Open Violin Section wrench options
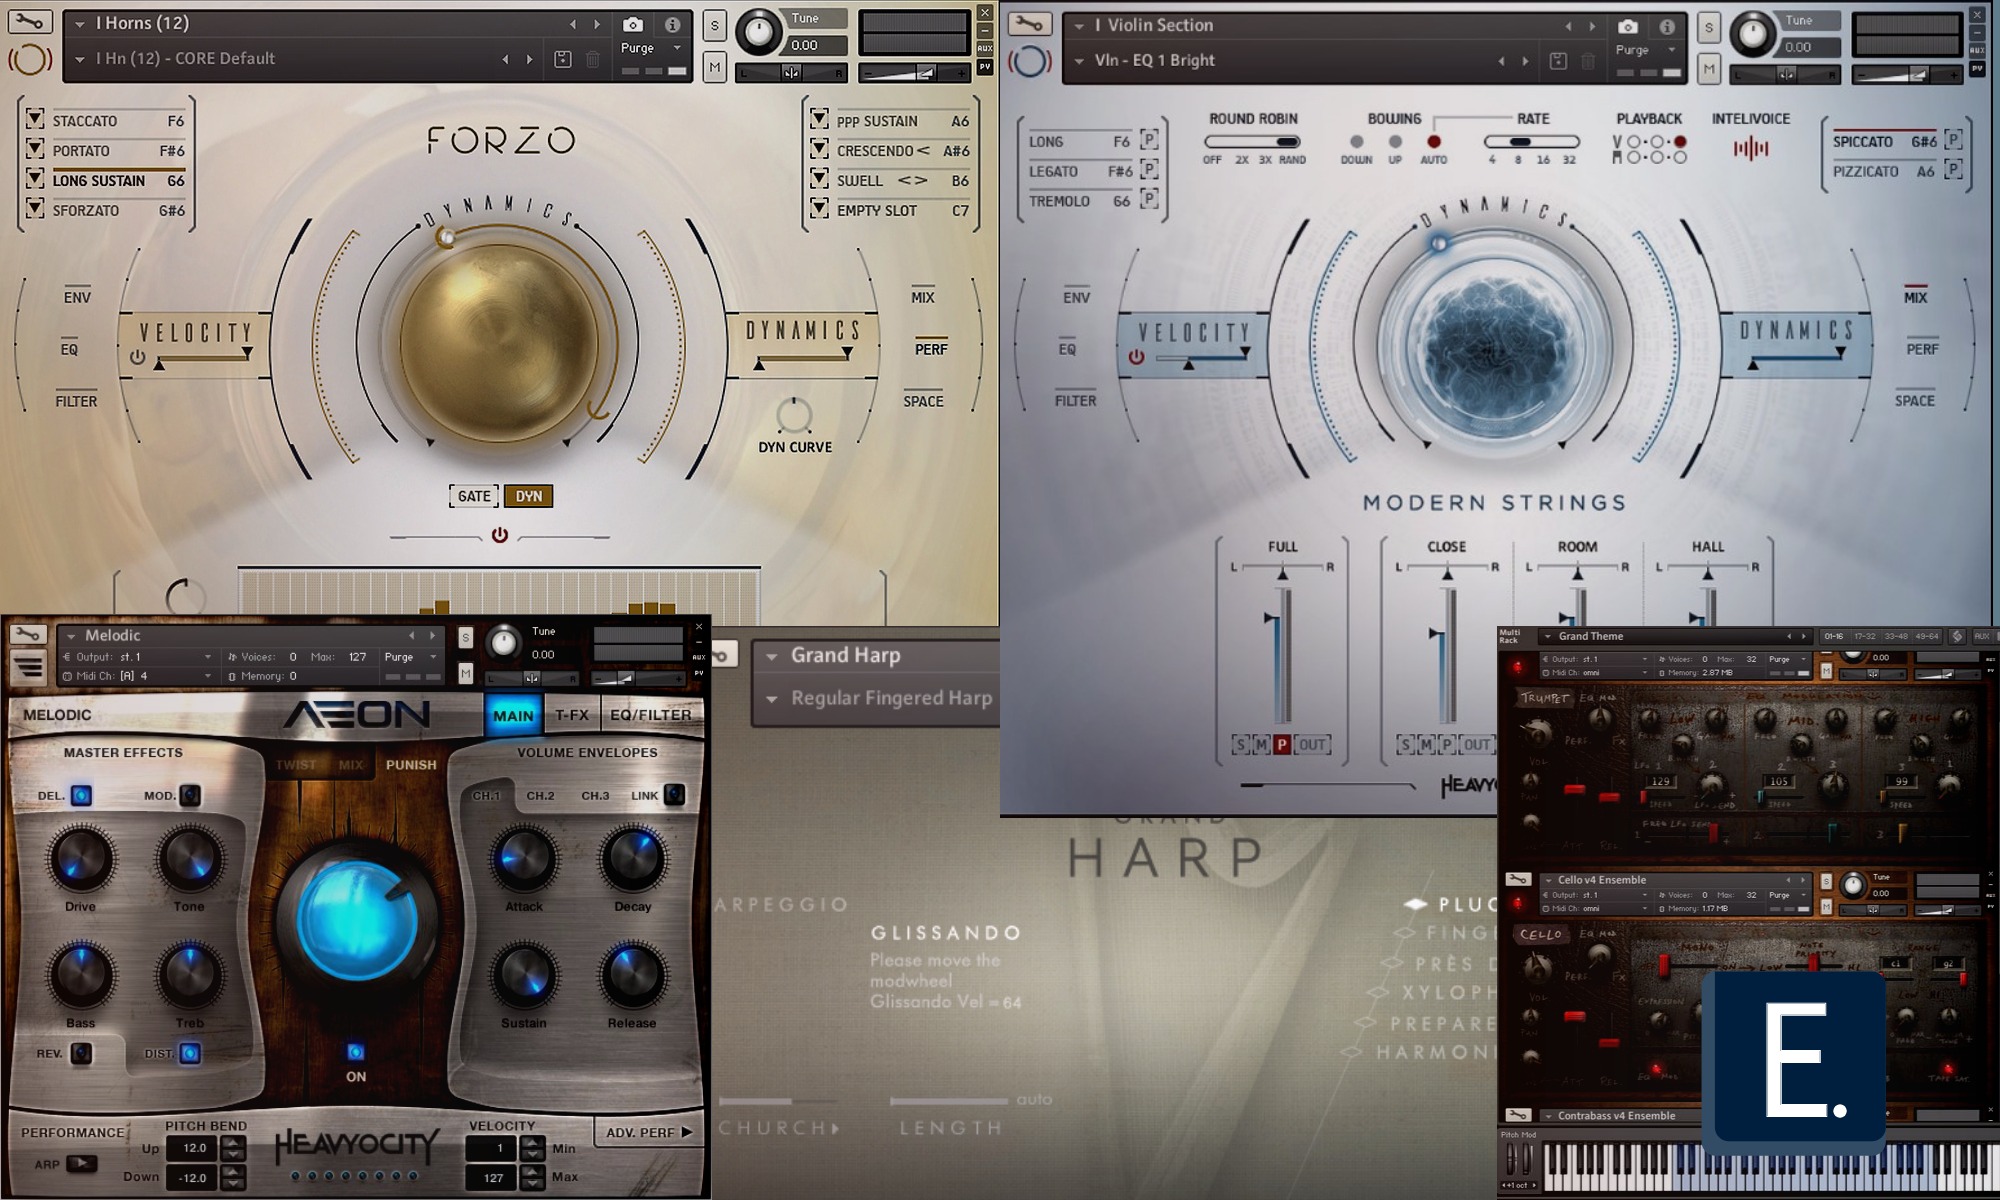Screen dimensions: 2000x1200 1029,23
